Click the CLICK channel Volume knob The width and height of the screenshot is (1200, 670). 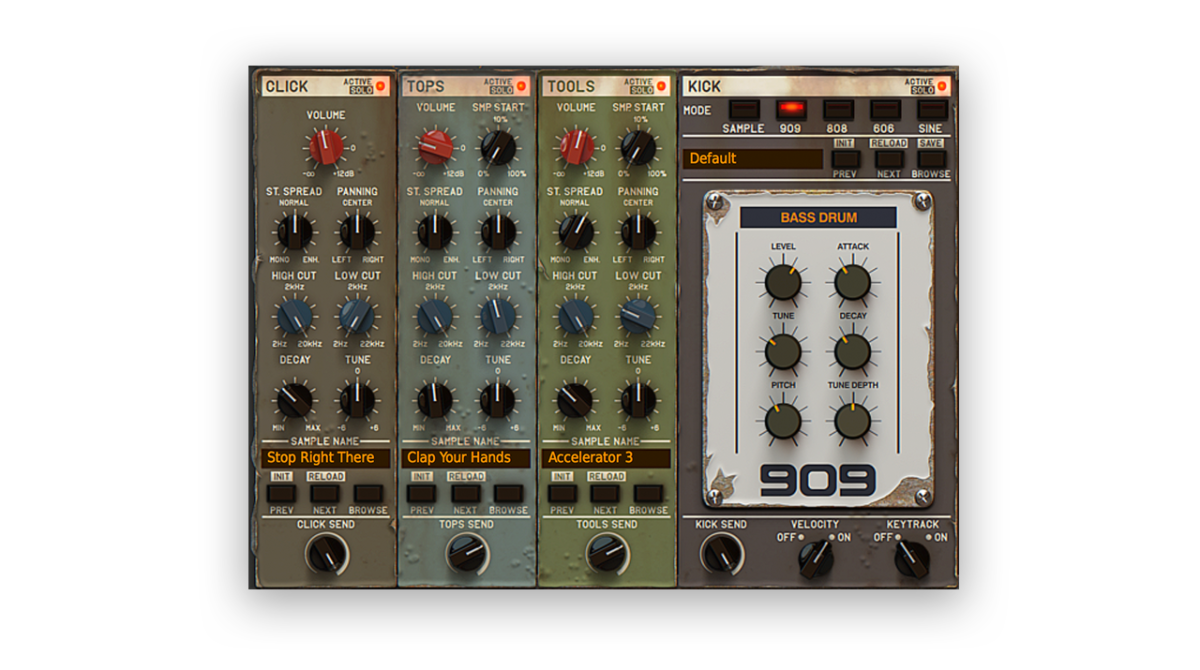coord(328,148)
